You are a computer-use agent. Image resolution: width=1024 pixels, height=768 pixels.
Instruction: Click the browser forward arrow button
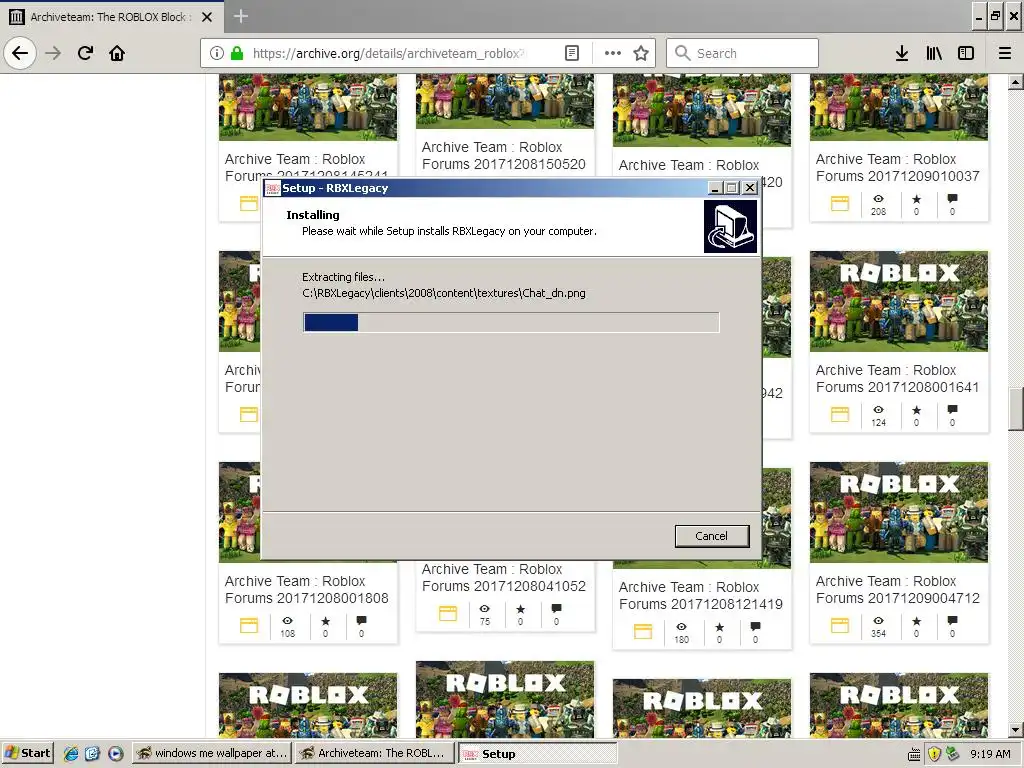(53, 53)
